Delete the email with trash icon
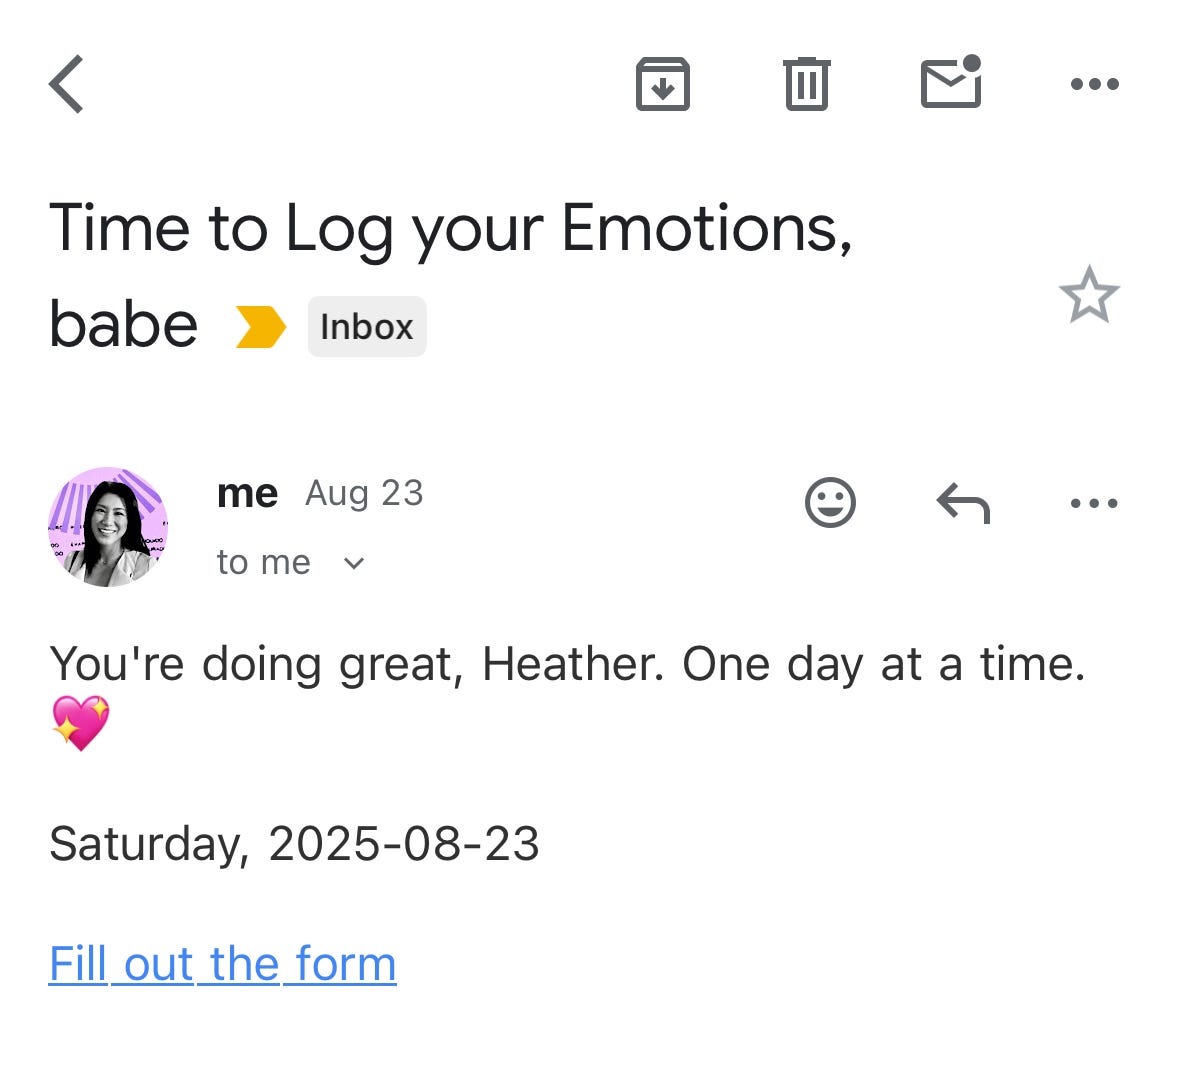 coord(807,83)
